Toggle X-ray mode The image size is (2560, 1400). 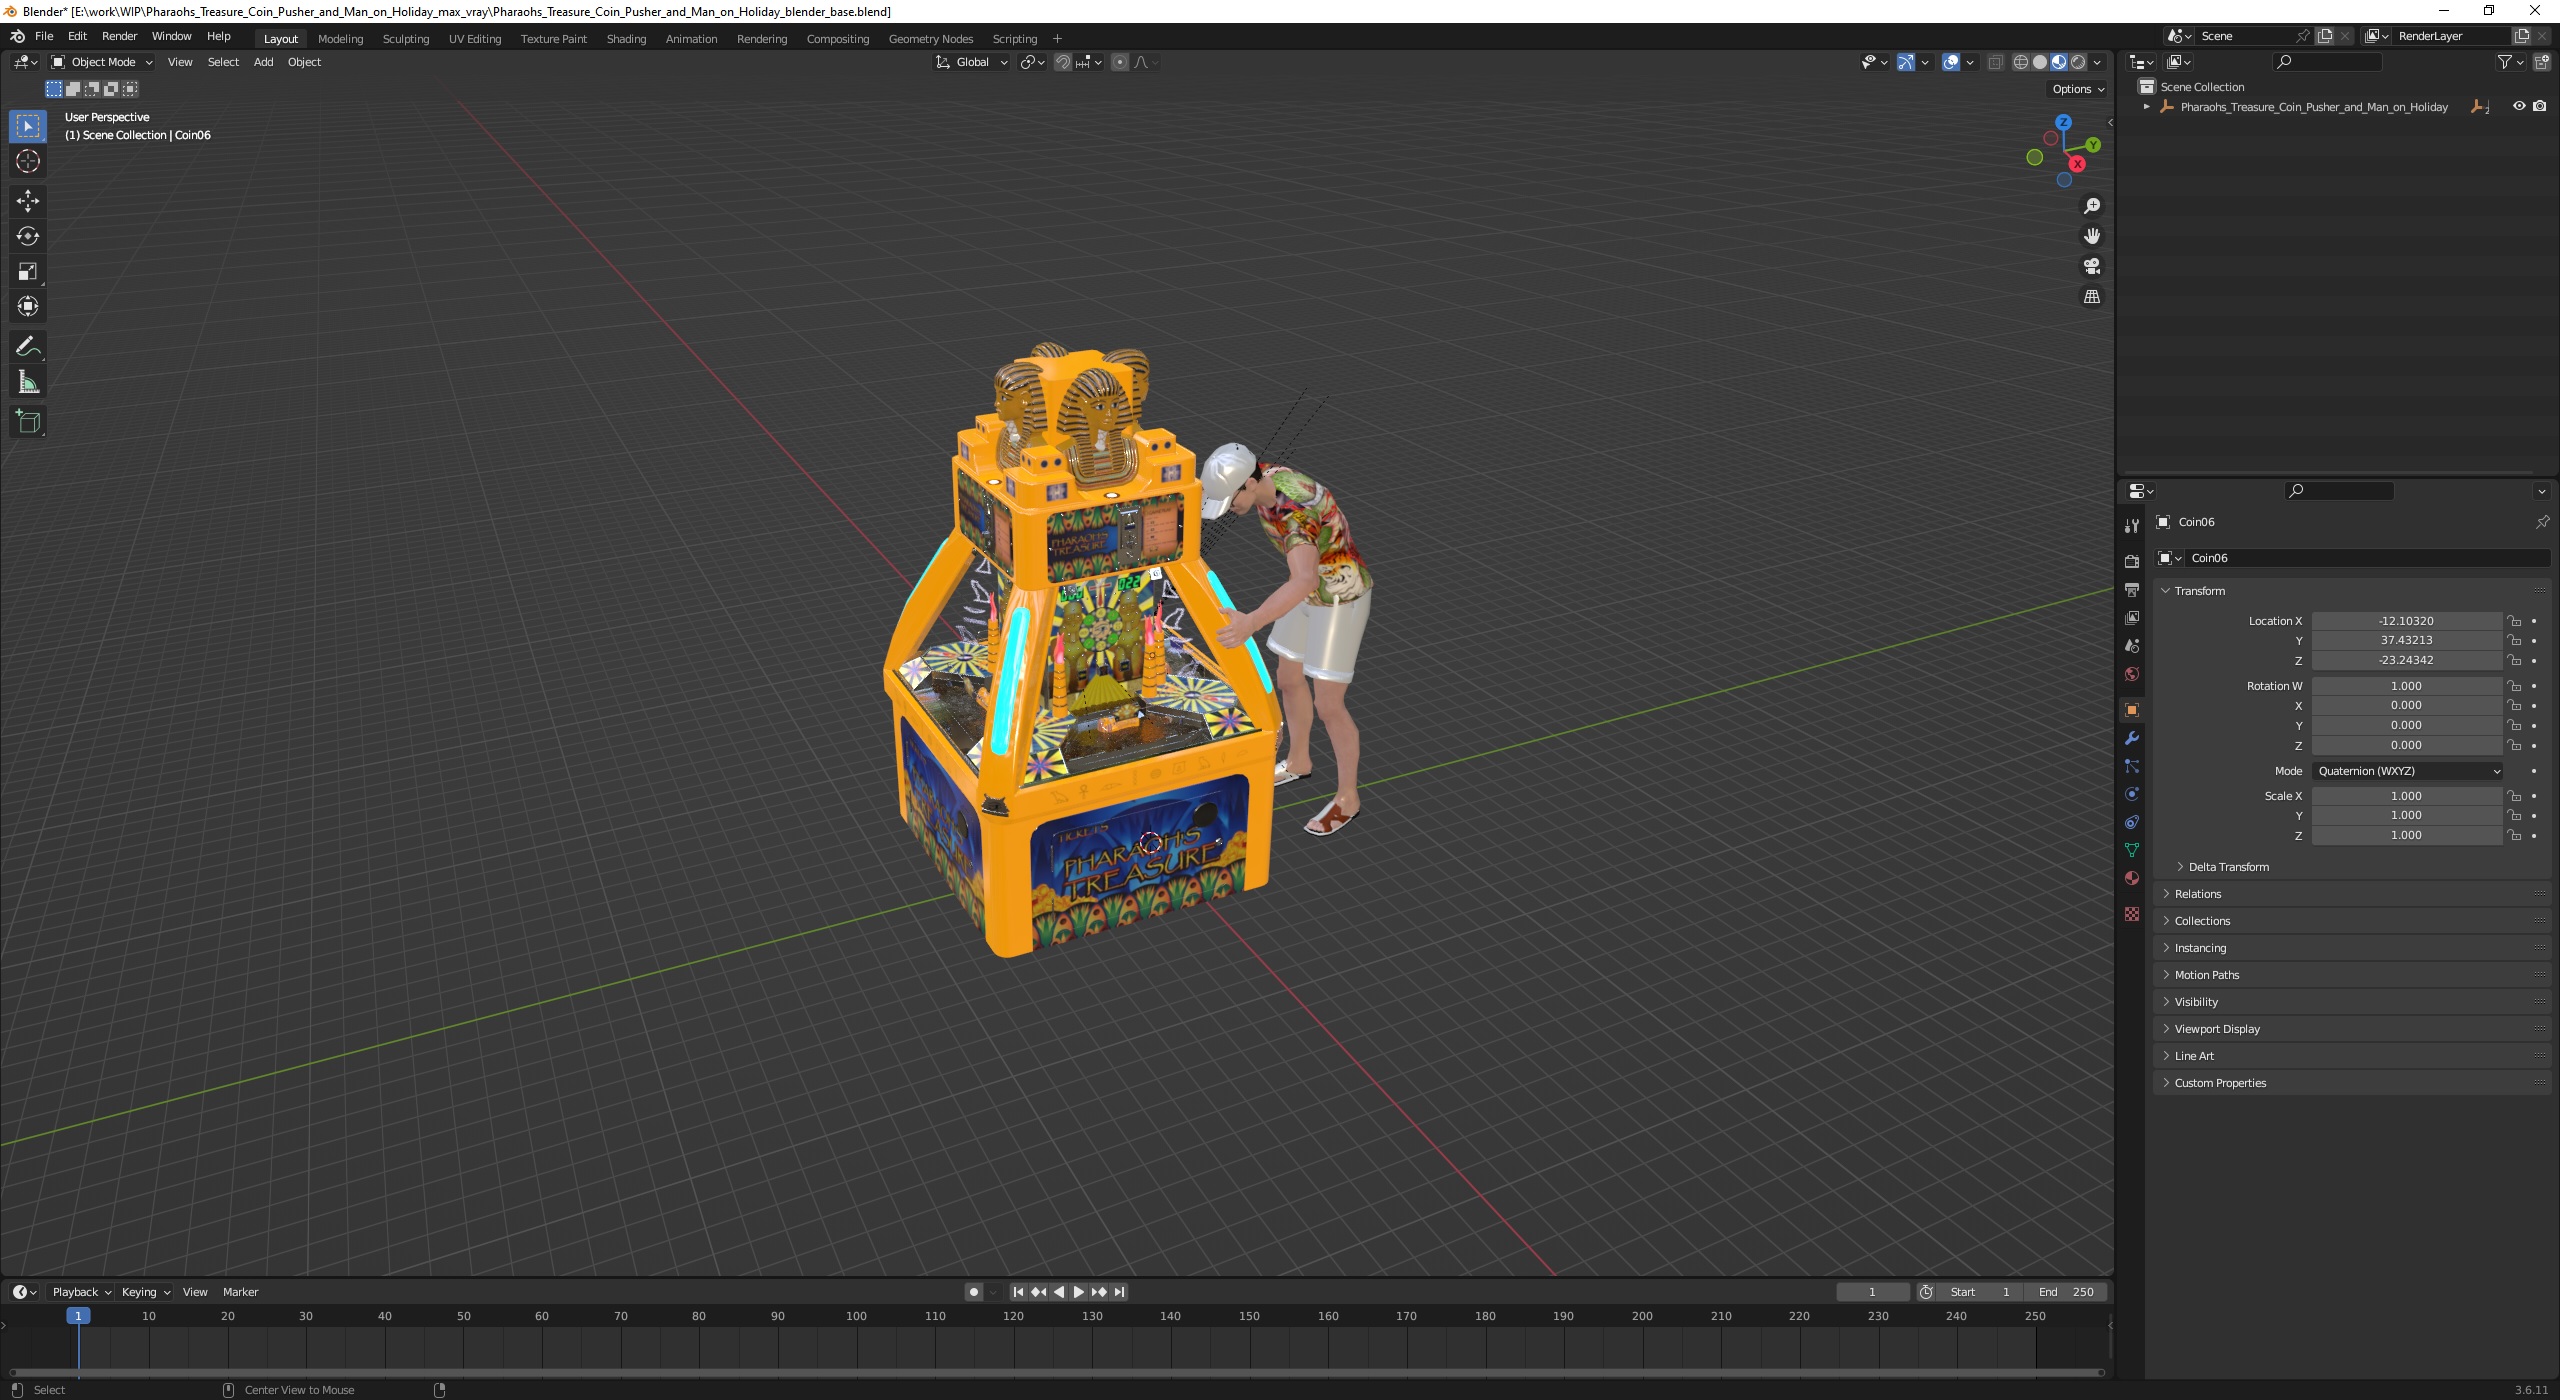coord(1995,62)
